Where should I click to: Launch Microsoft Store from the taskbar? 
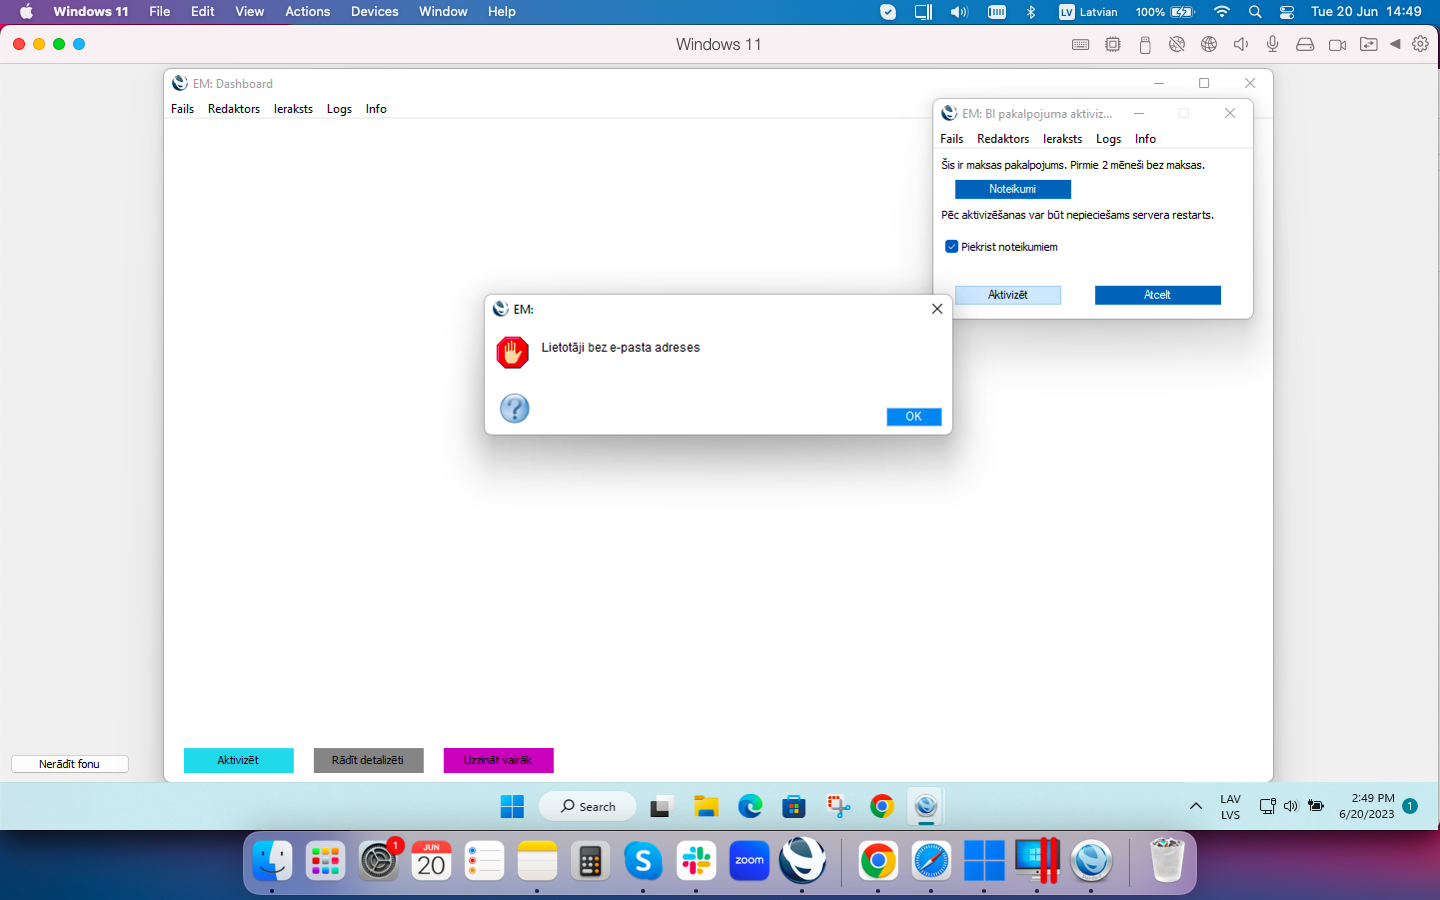[x=794, y=806]
